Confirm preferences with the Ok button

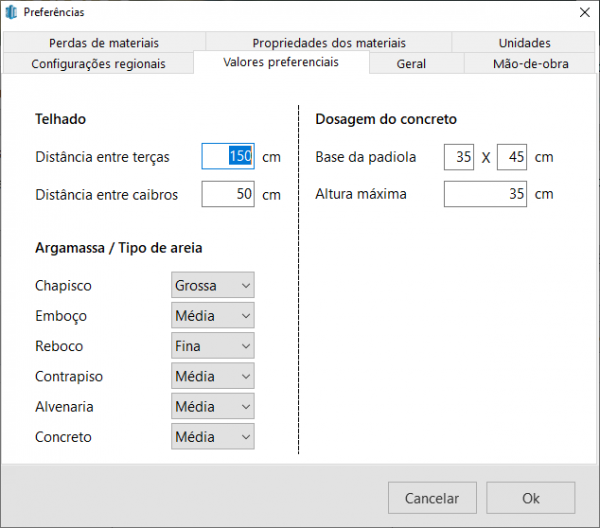coord(530,498)
